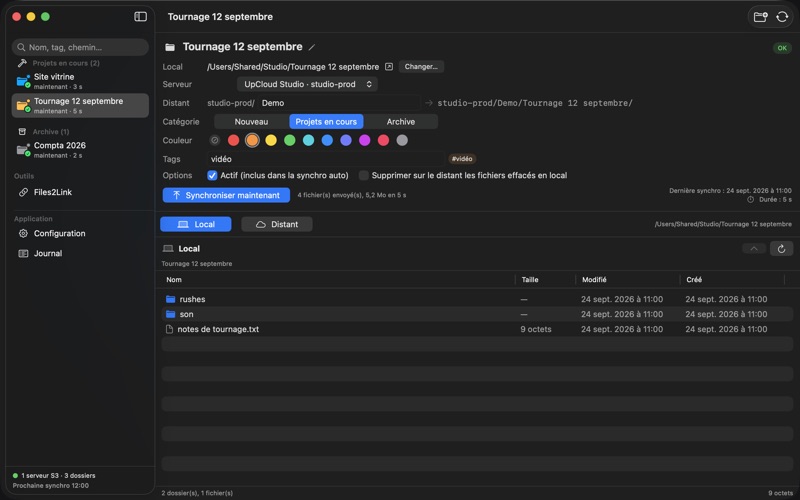Sort files by Taille column
This screenshot has height=500, width=800.
coord(530,280)
